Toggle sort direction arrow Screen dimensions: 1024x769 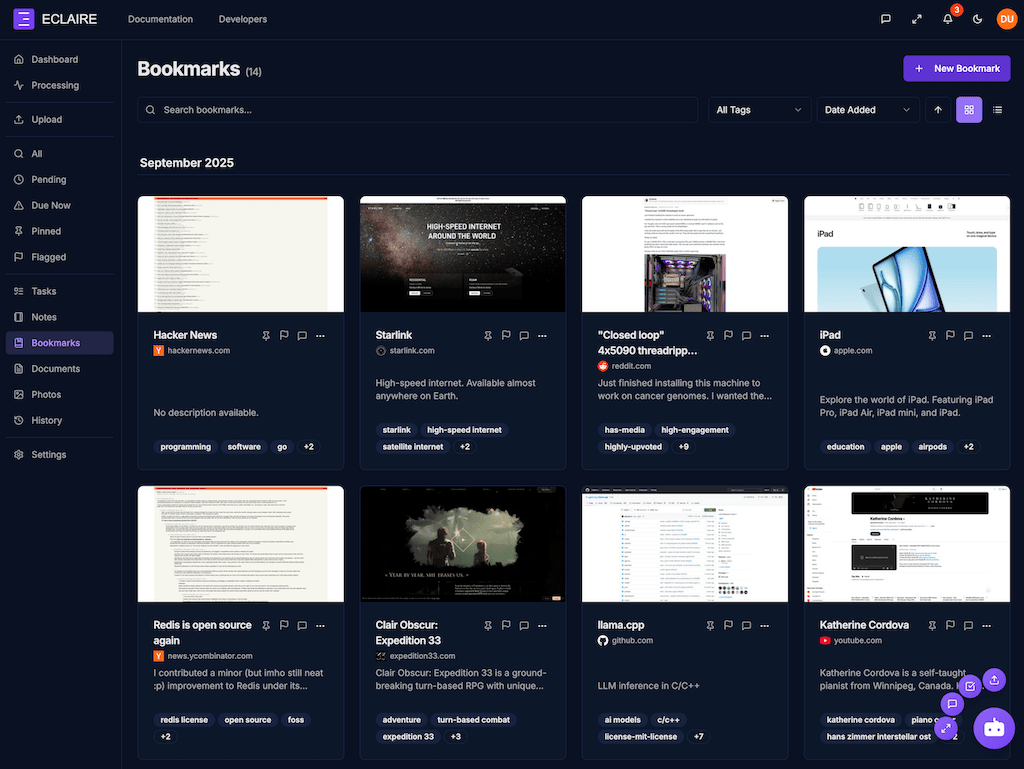[x=938, y=110]
